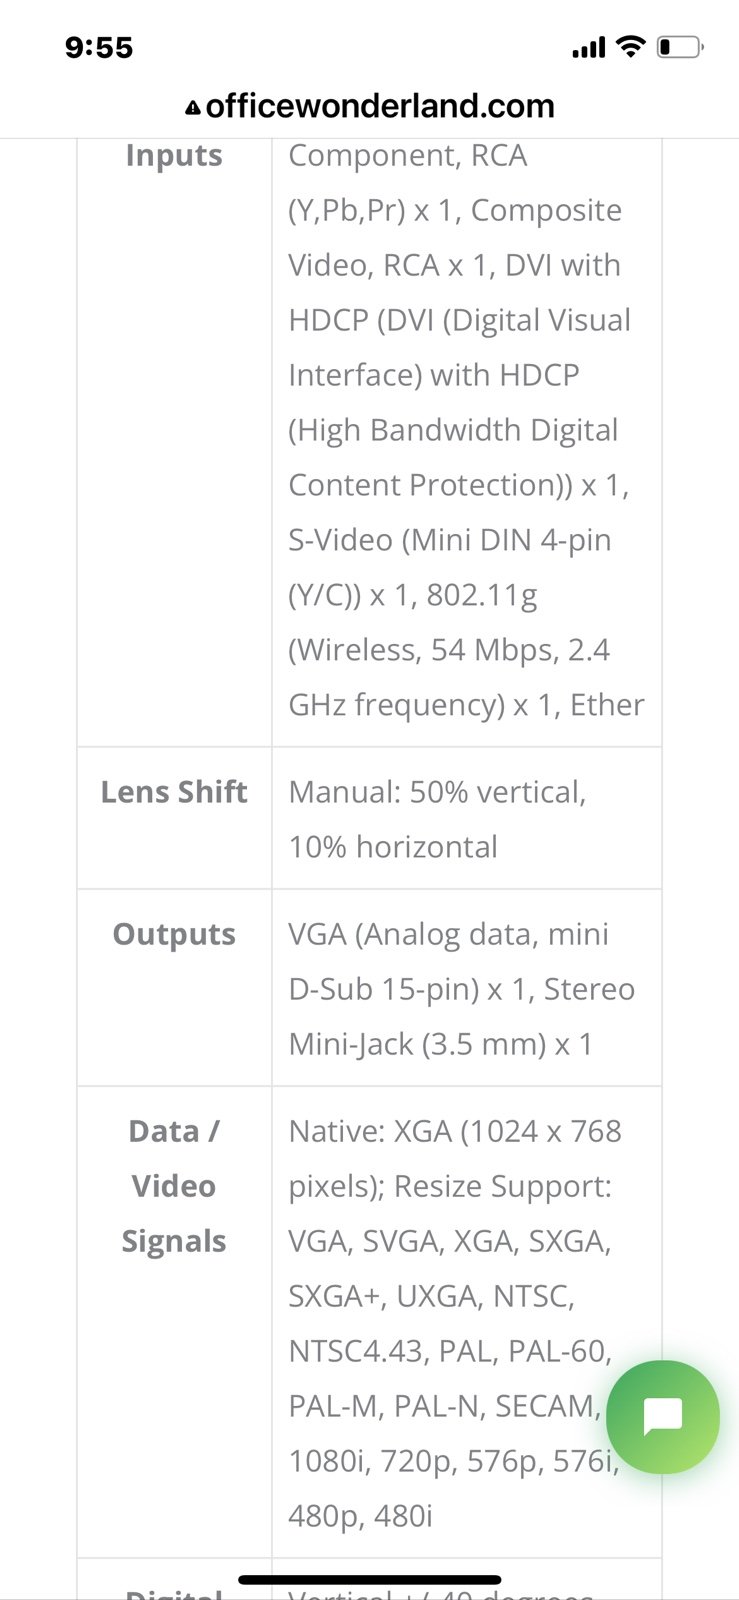Select the Data / Video Signals label
Image resolution: width=739 pixels, height=1600 pixels.
tap(174, 1186)
